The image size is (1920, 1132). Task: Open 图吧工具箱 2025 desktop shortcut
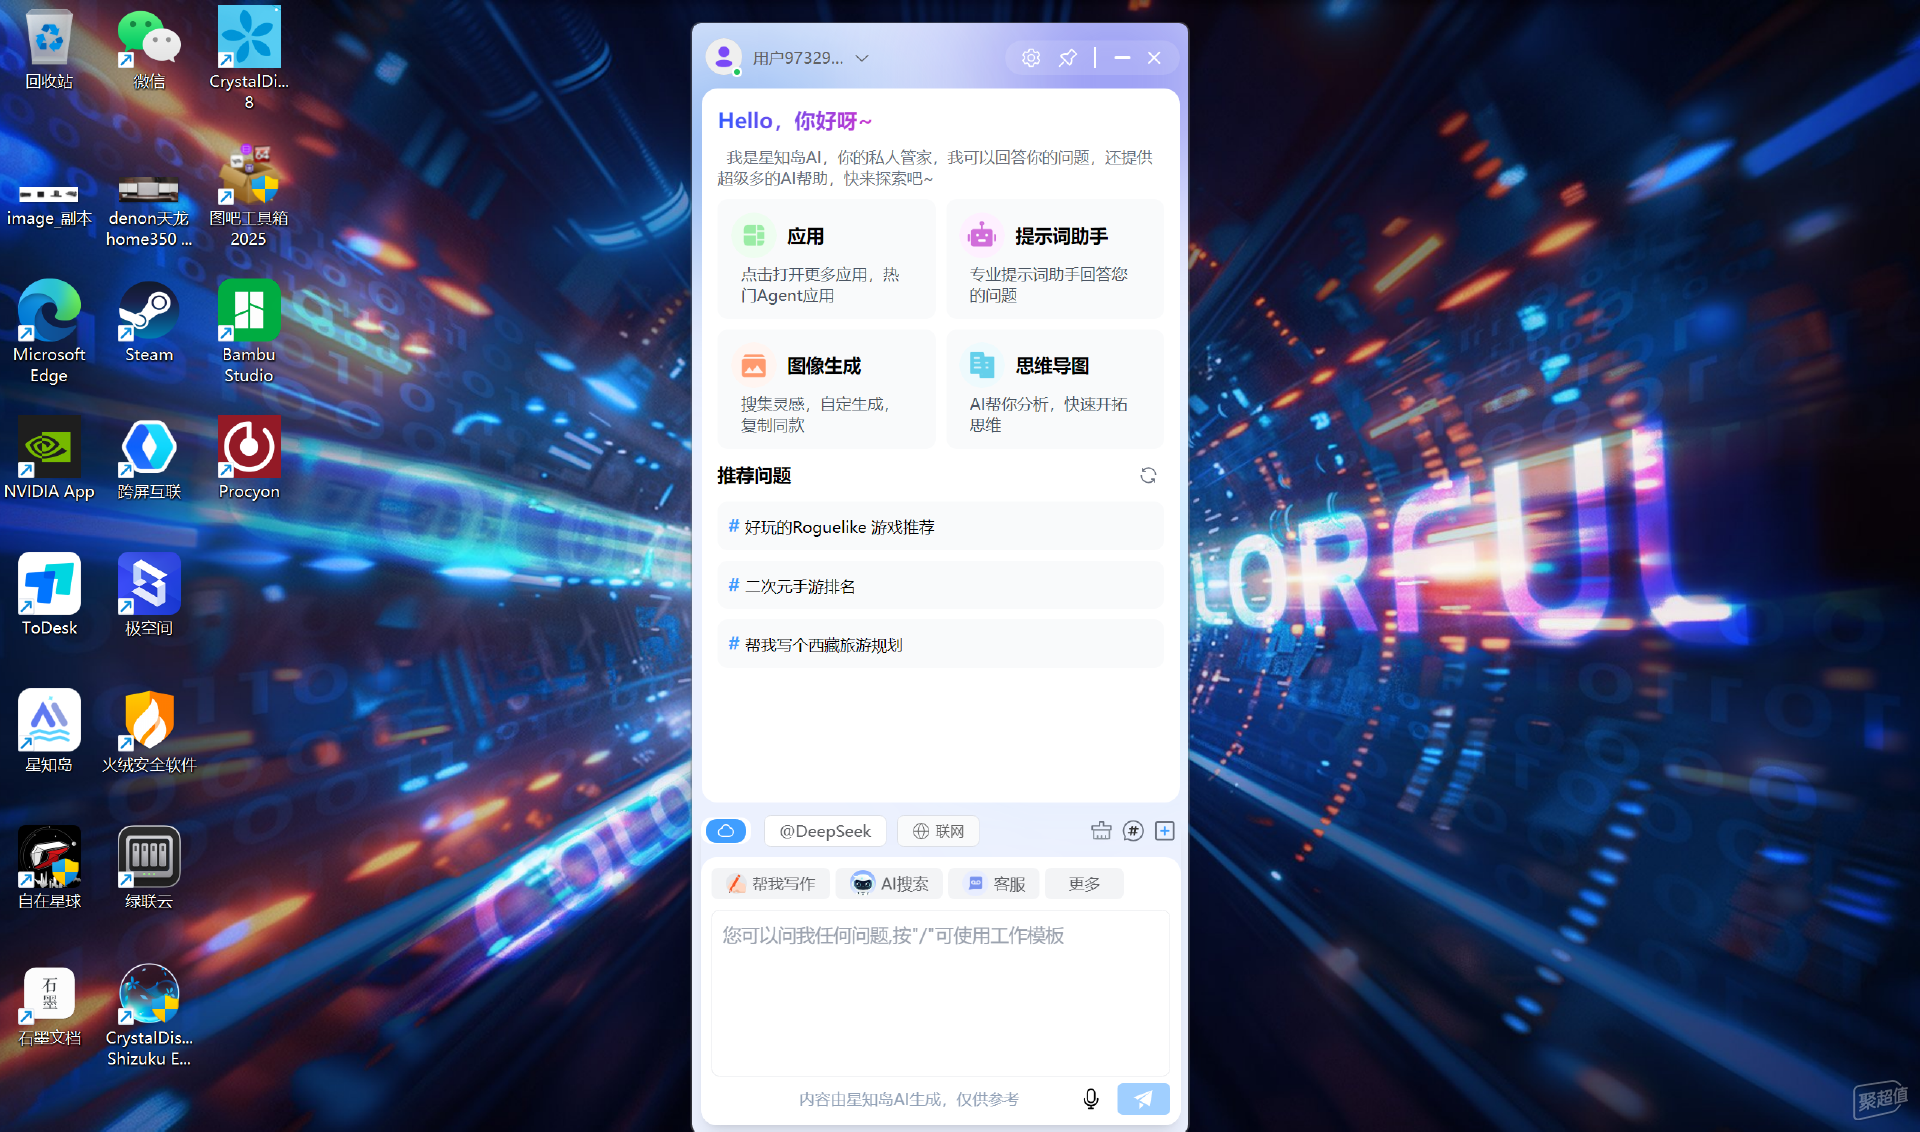[x=249, y=195]
